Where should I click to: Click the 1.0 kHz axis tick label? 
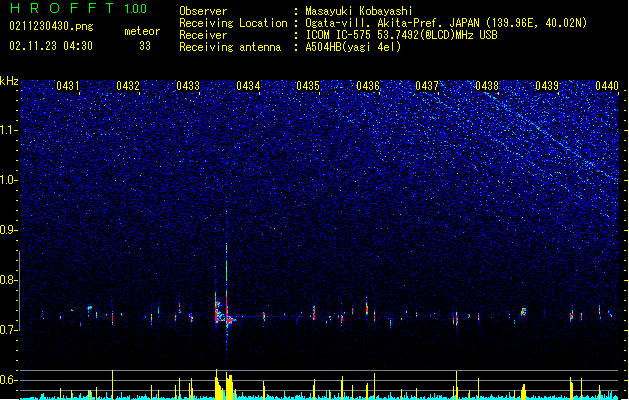8,180
